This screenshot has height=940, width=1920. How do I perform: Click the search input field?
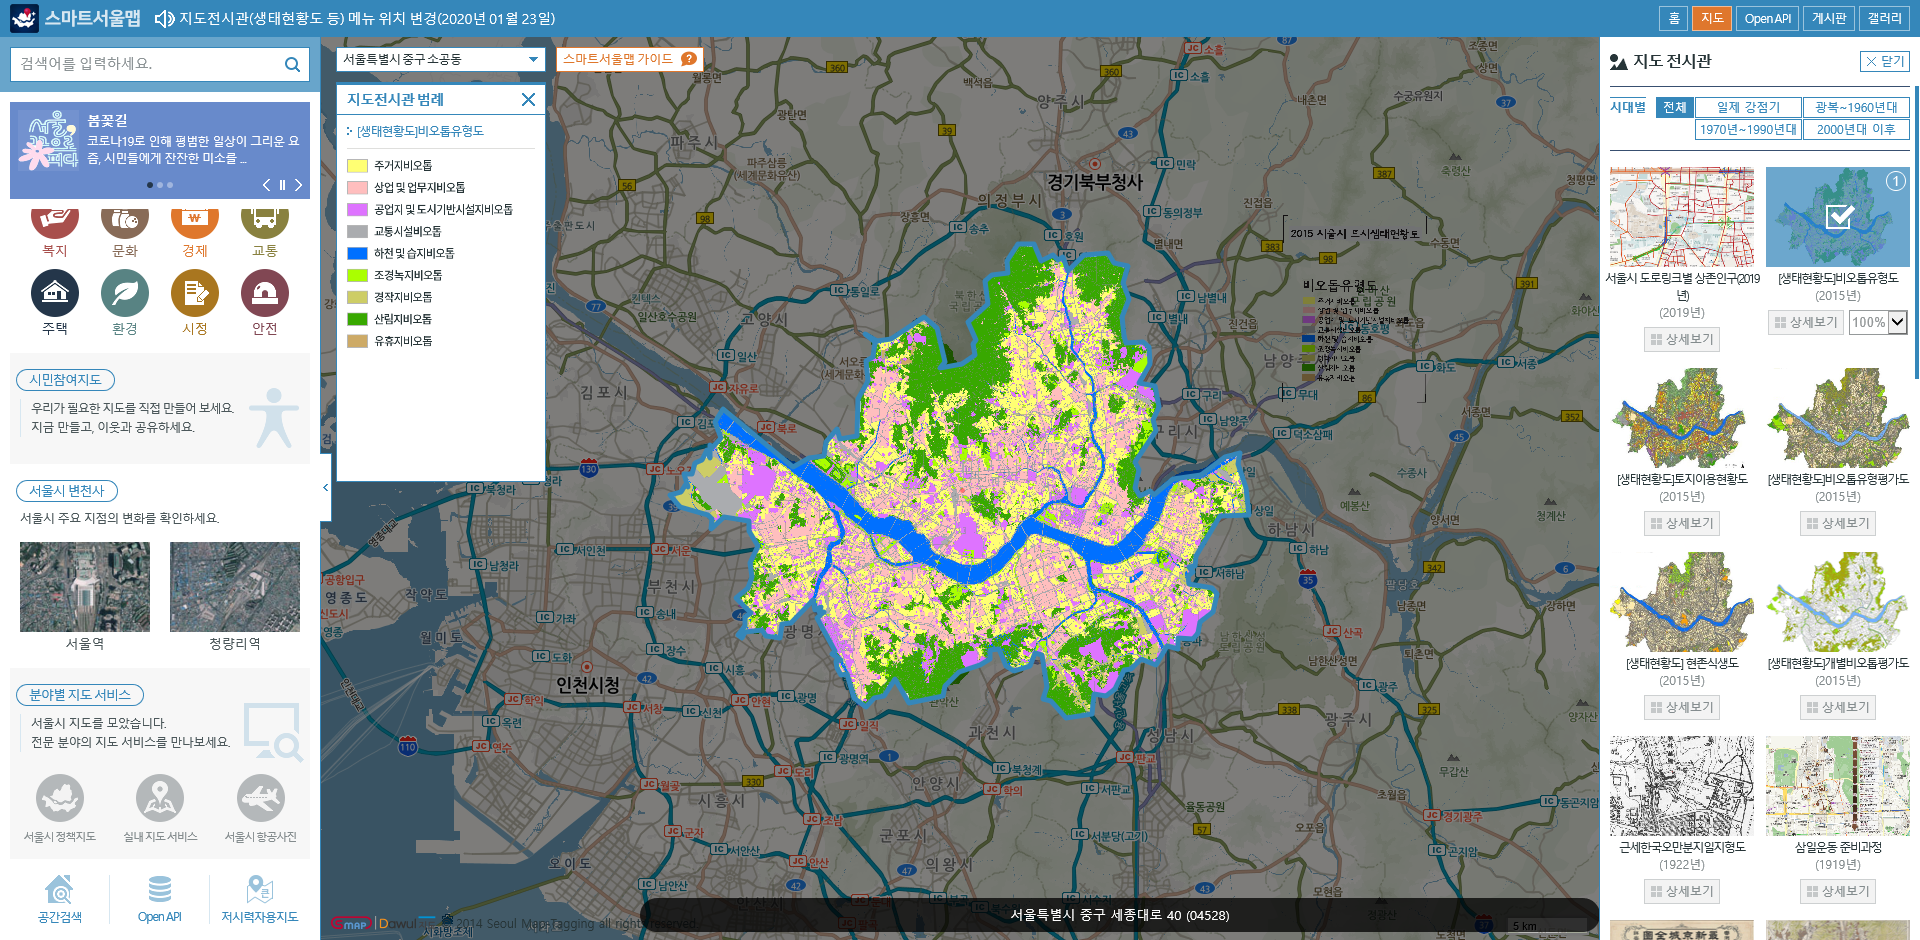click(147, 64)
